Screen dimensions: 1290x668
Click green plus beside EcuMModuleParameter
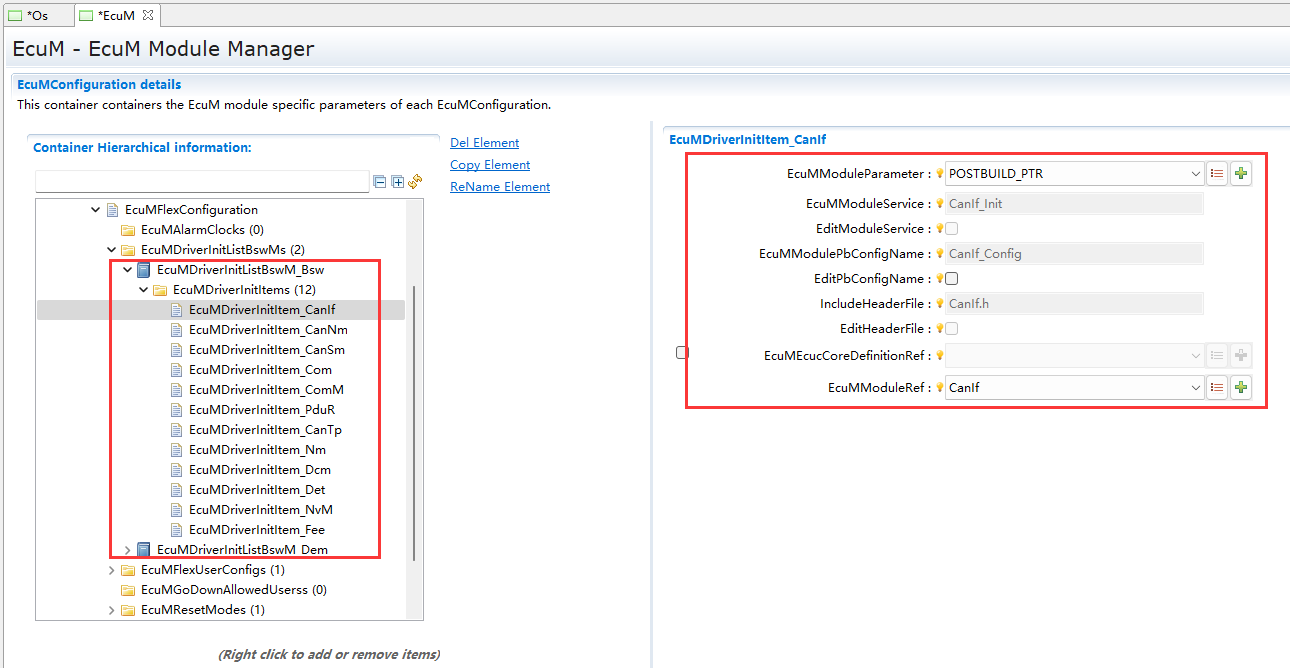tap(1241, 174)
